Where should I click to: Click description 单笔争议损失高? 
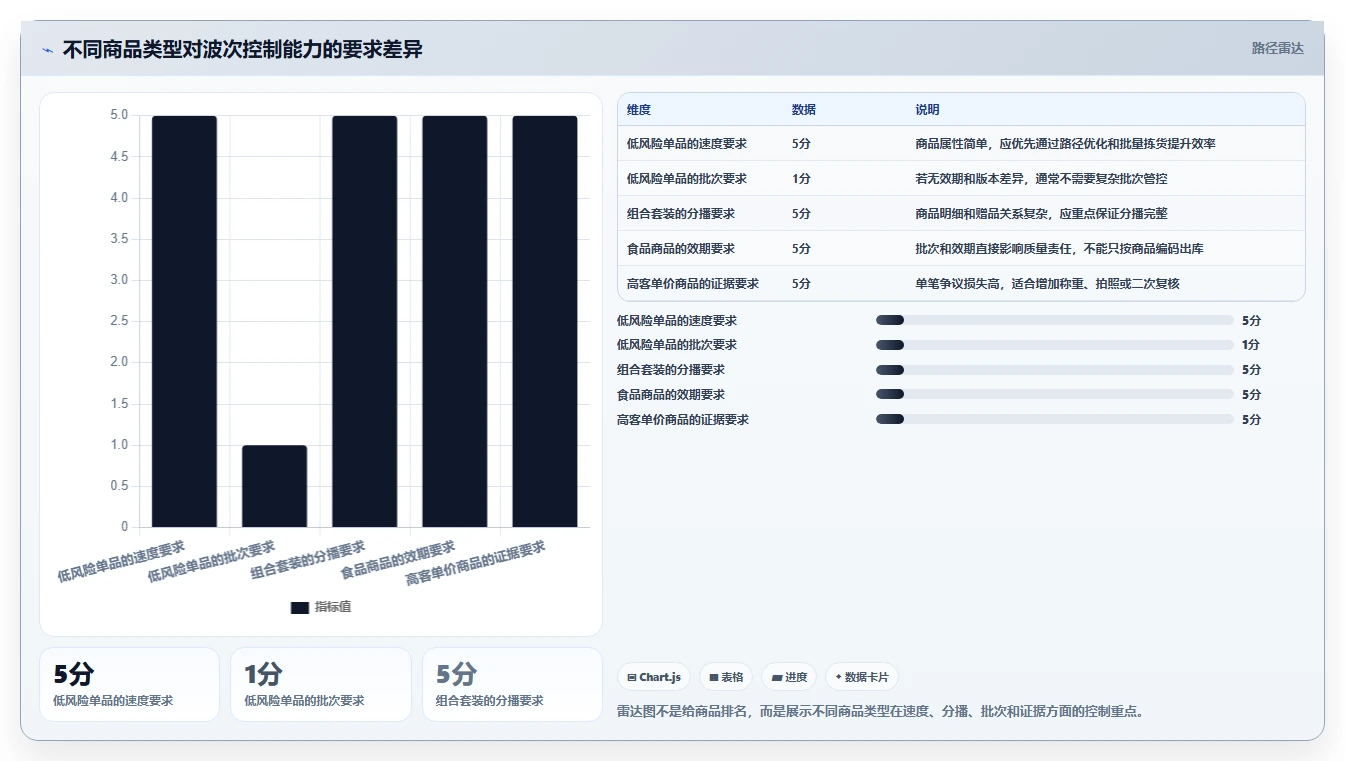pyautogui.click(x=1047, y=284)
